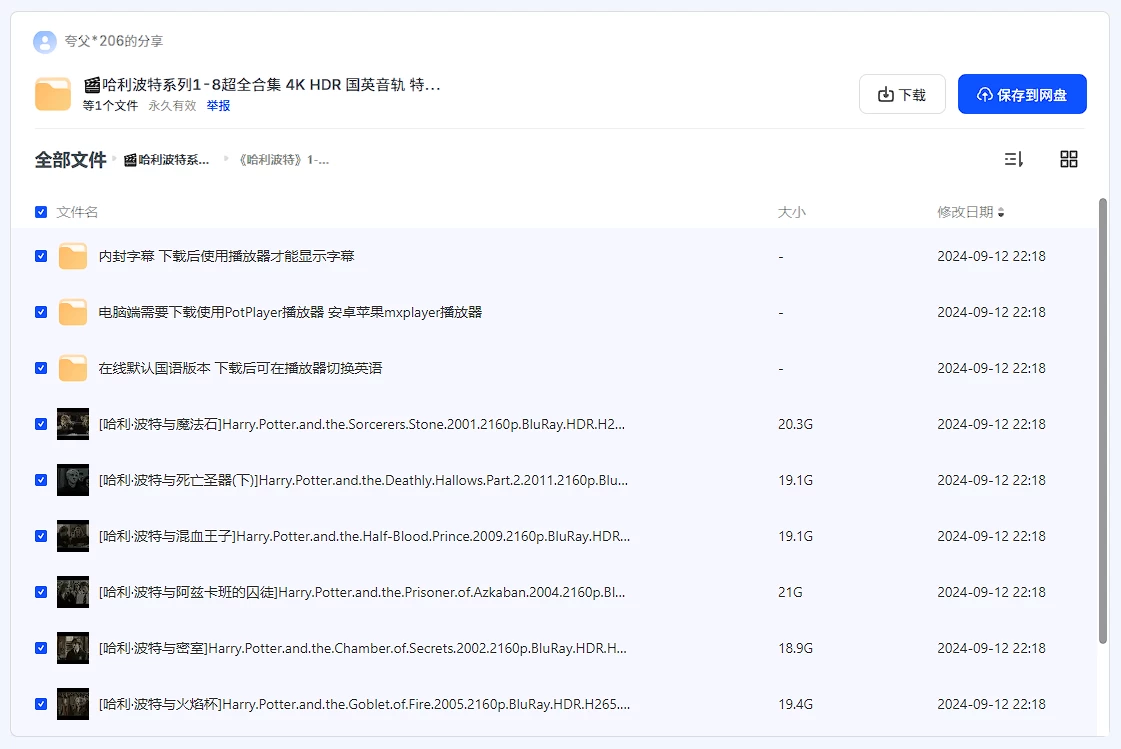Viewport: 1121px width, 749px height.
Task: Click the 文件名 column header
Action: 77,212
